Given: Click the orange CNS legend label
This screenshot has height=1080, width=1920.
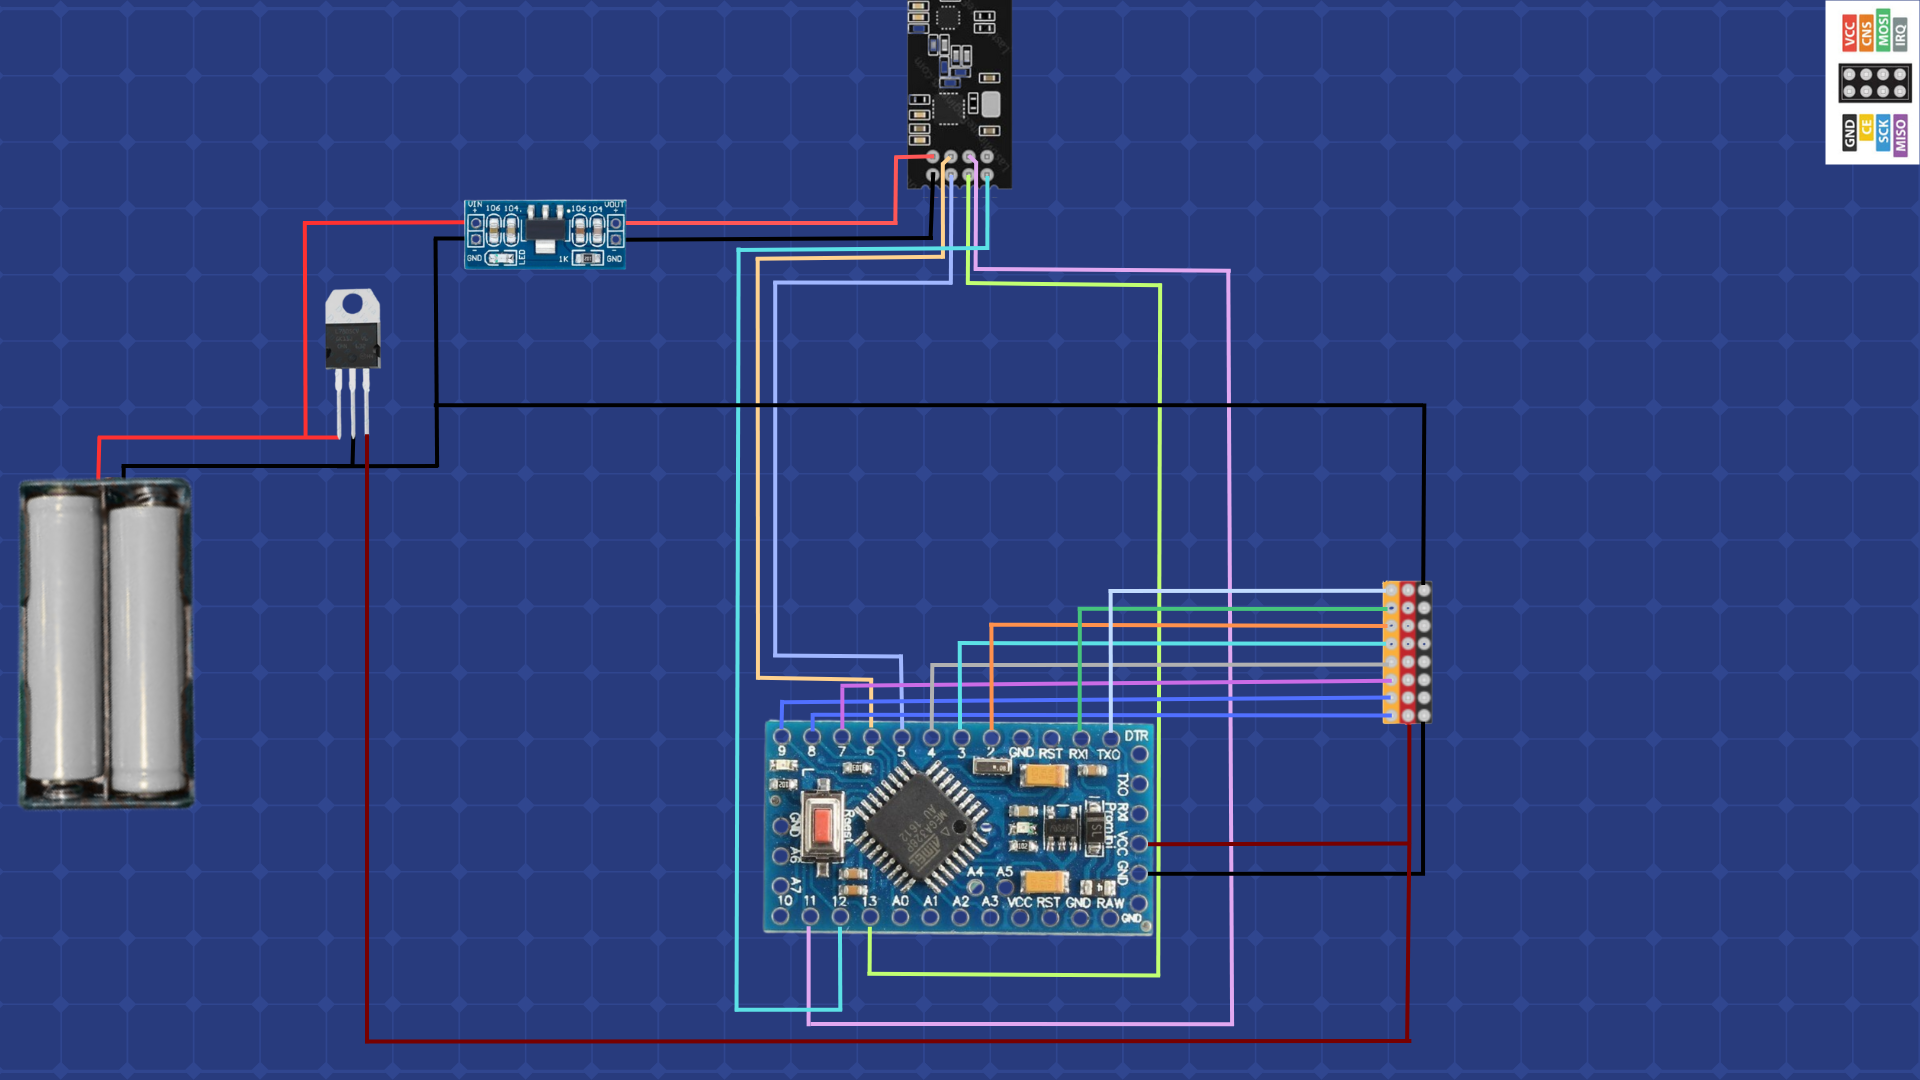Looking at the screenshot, I should click(1866, 35).
